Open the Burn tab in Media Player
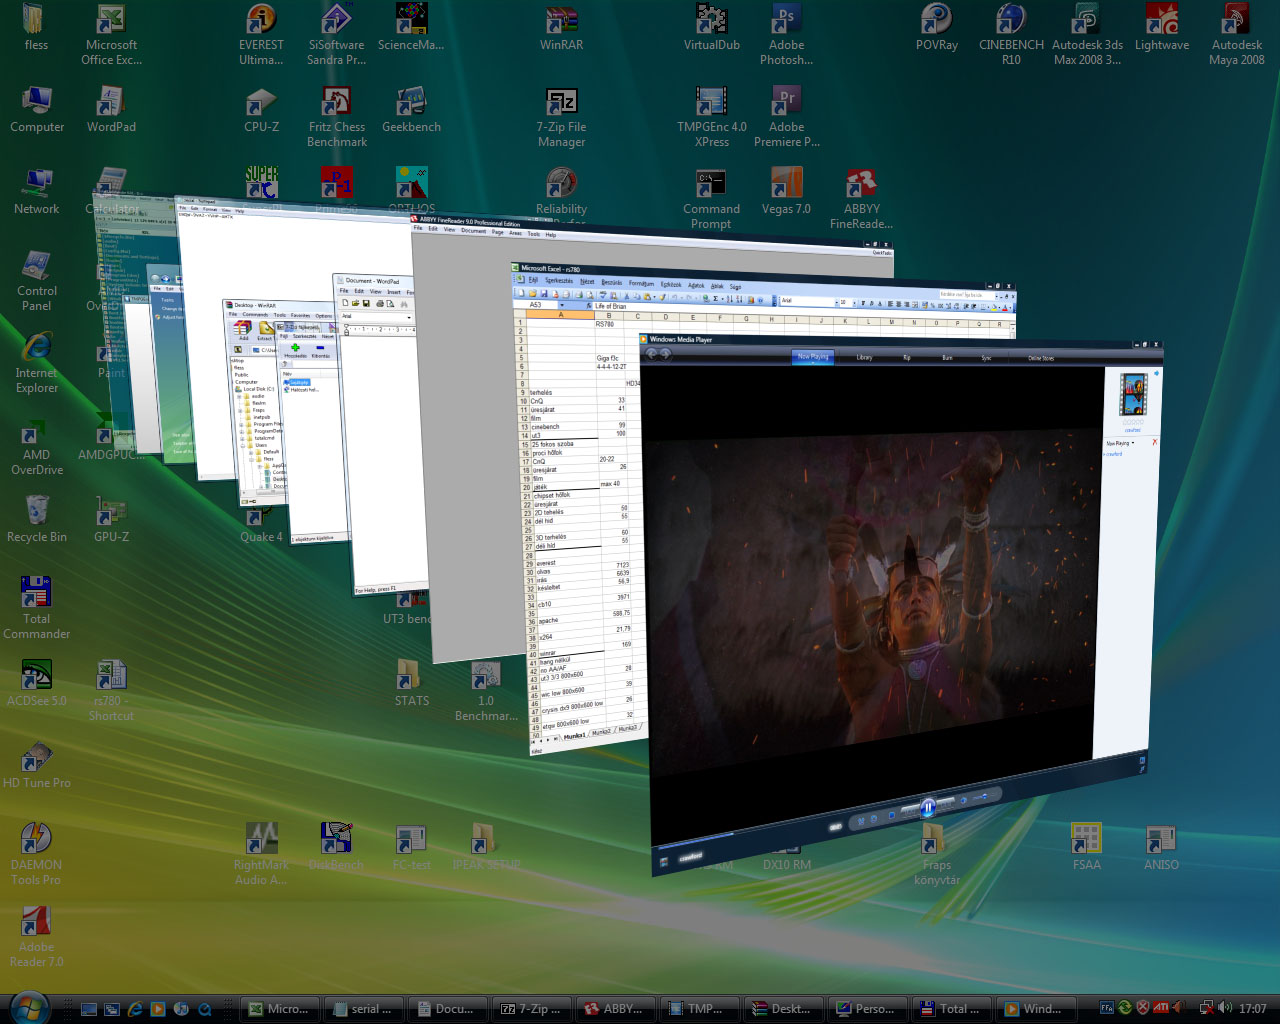 tap(947, 357)
